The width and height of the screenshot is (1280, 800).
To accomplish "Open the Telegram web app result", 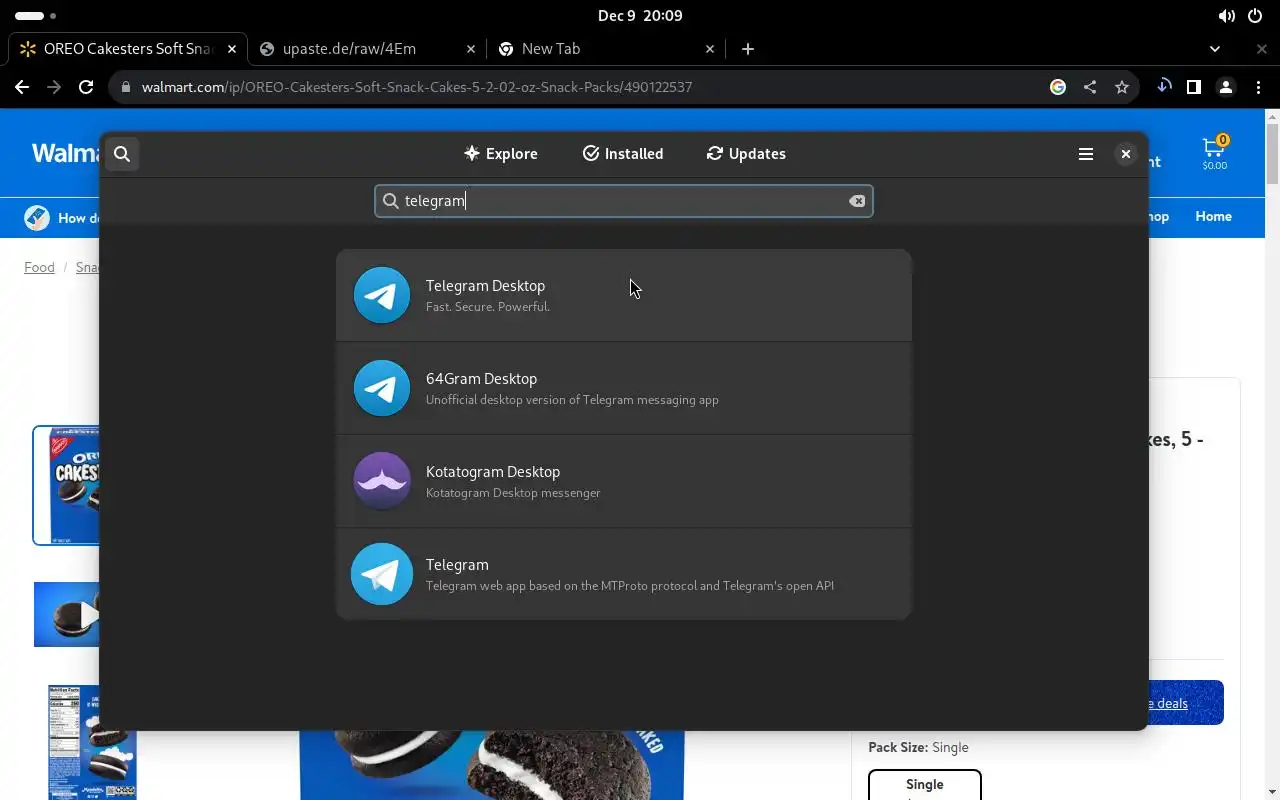I will pyautogui.click(x=624, y=574).
